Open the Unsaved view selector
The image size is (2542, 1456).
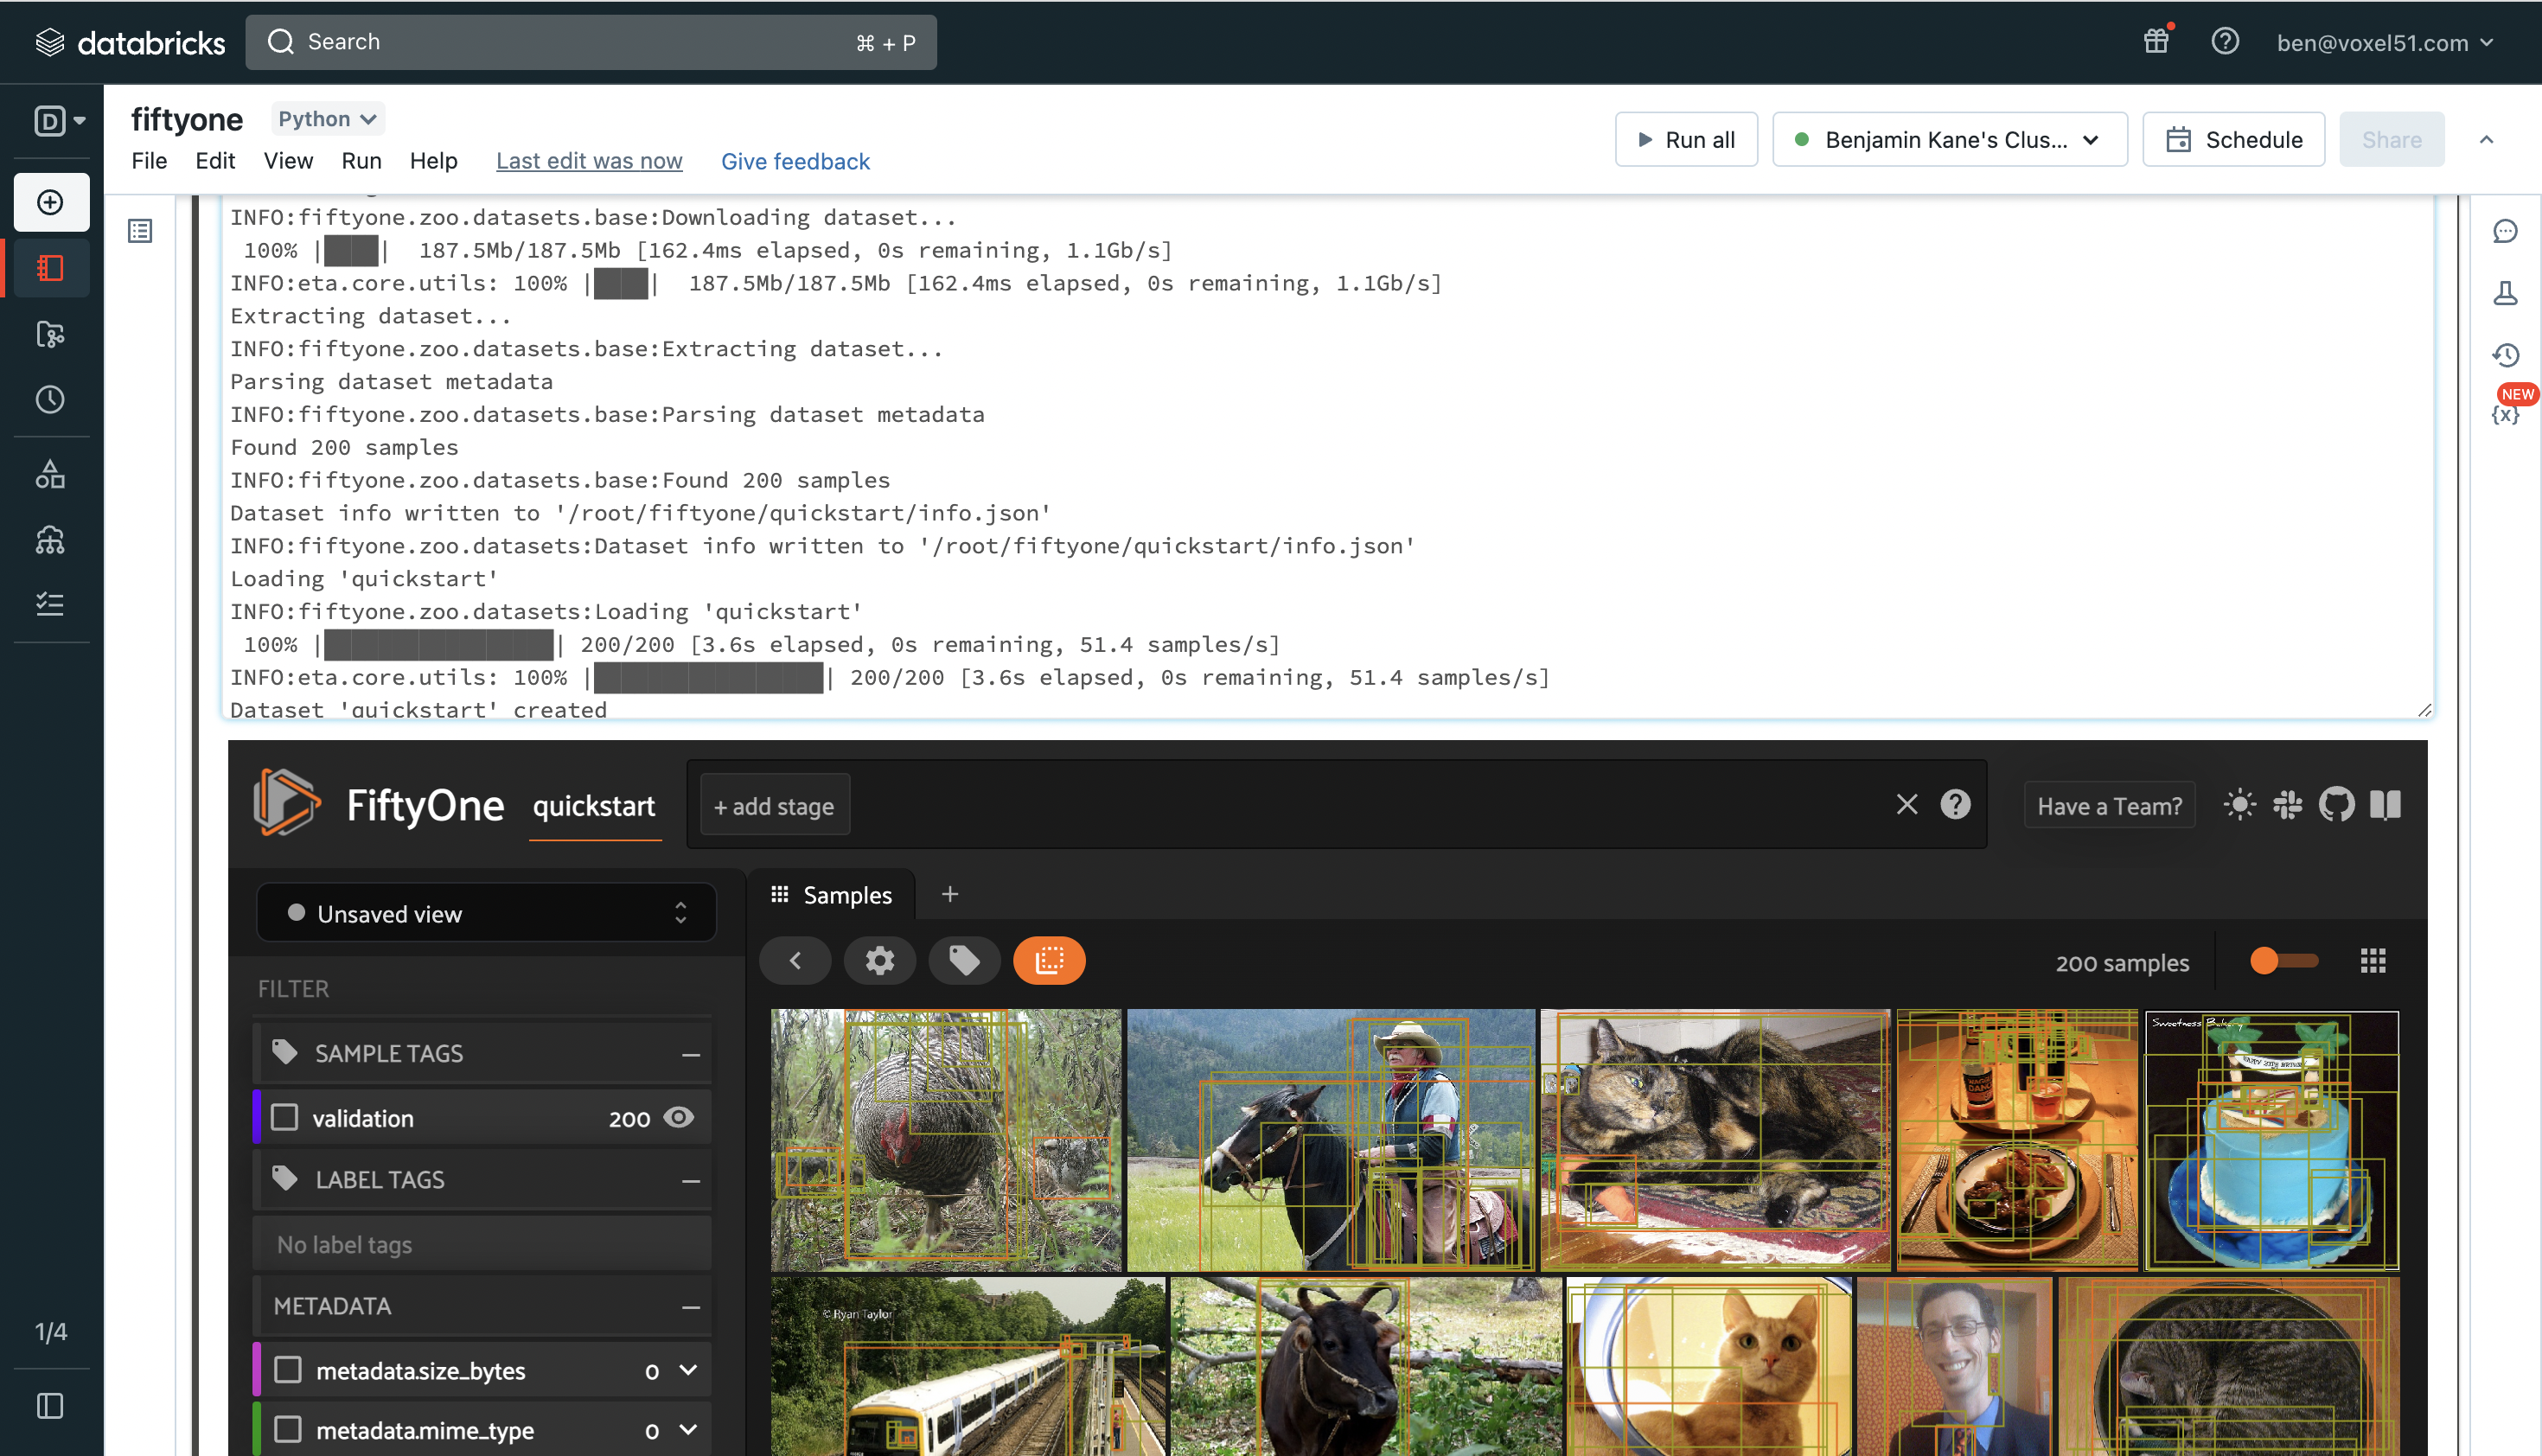coord(486,913)
